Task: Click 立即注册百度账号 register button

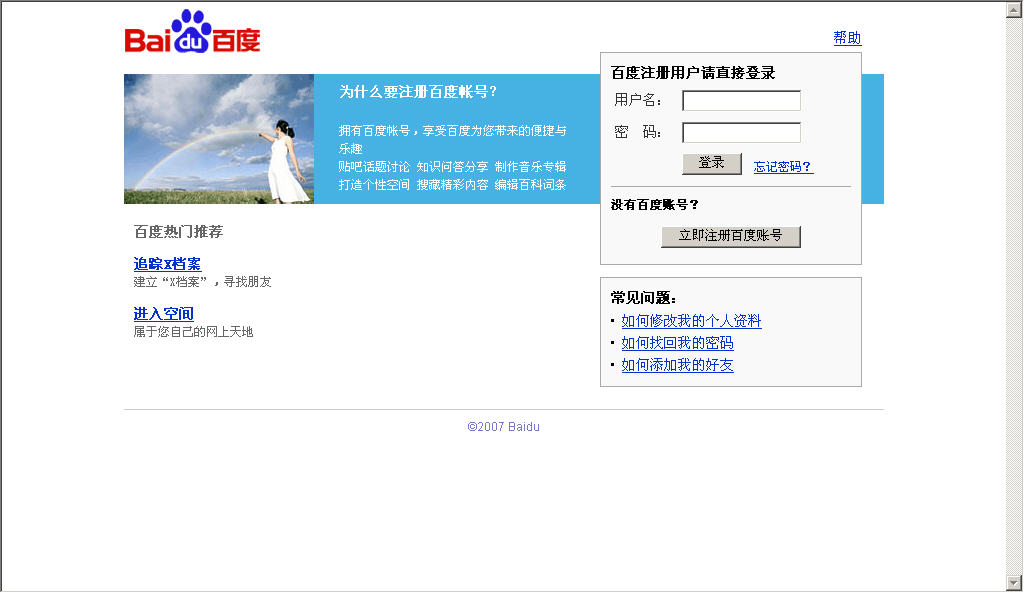Action: click(731, 236)
